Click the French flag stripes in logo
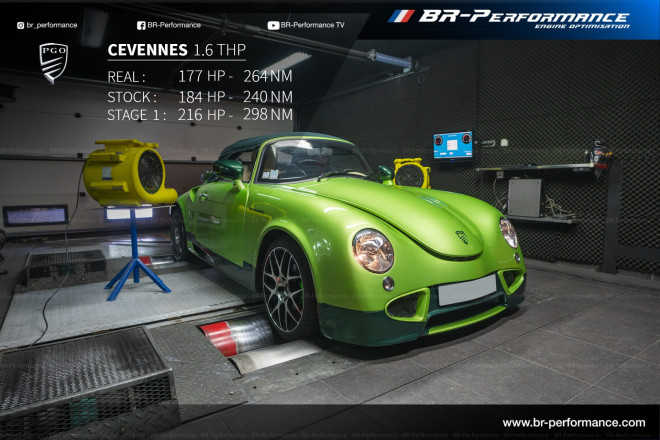Screen dimensions: 660x440 click(x=401, y=16)
